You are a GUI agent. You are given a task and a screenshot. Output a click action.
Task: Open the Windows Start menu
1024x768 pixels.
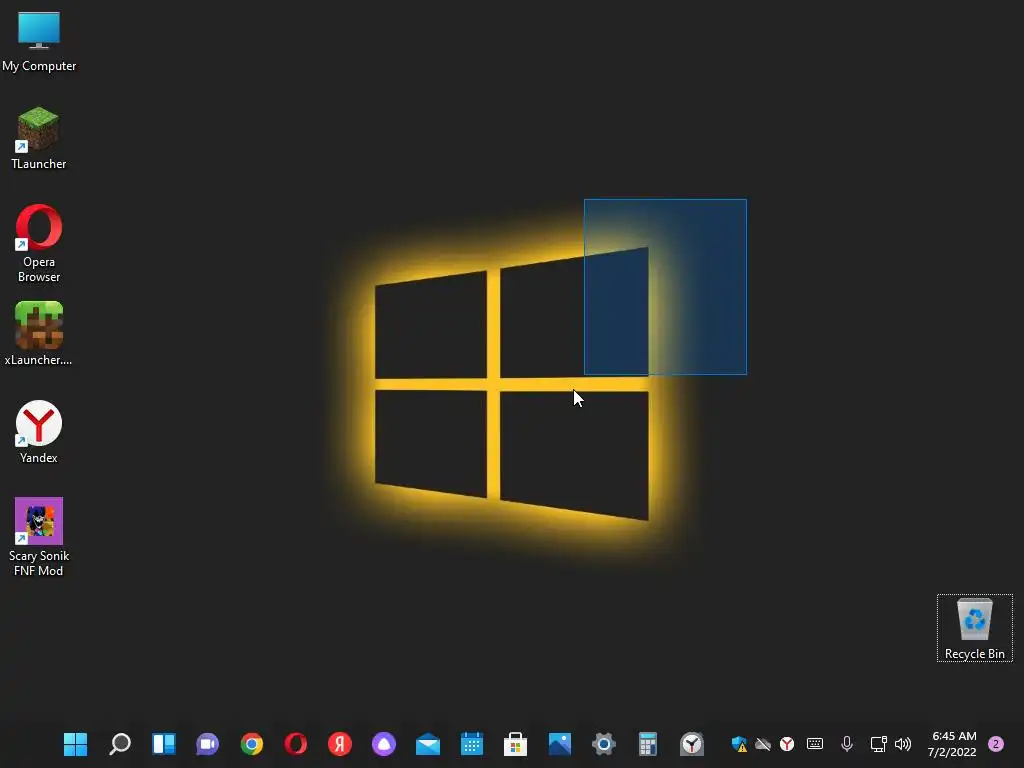point(75,744)
